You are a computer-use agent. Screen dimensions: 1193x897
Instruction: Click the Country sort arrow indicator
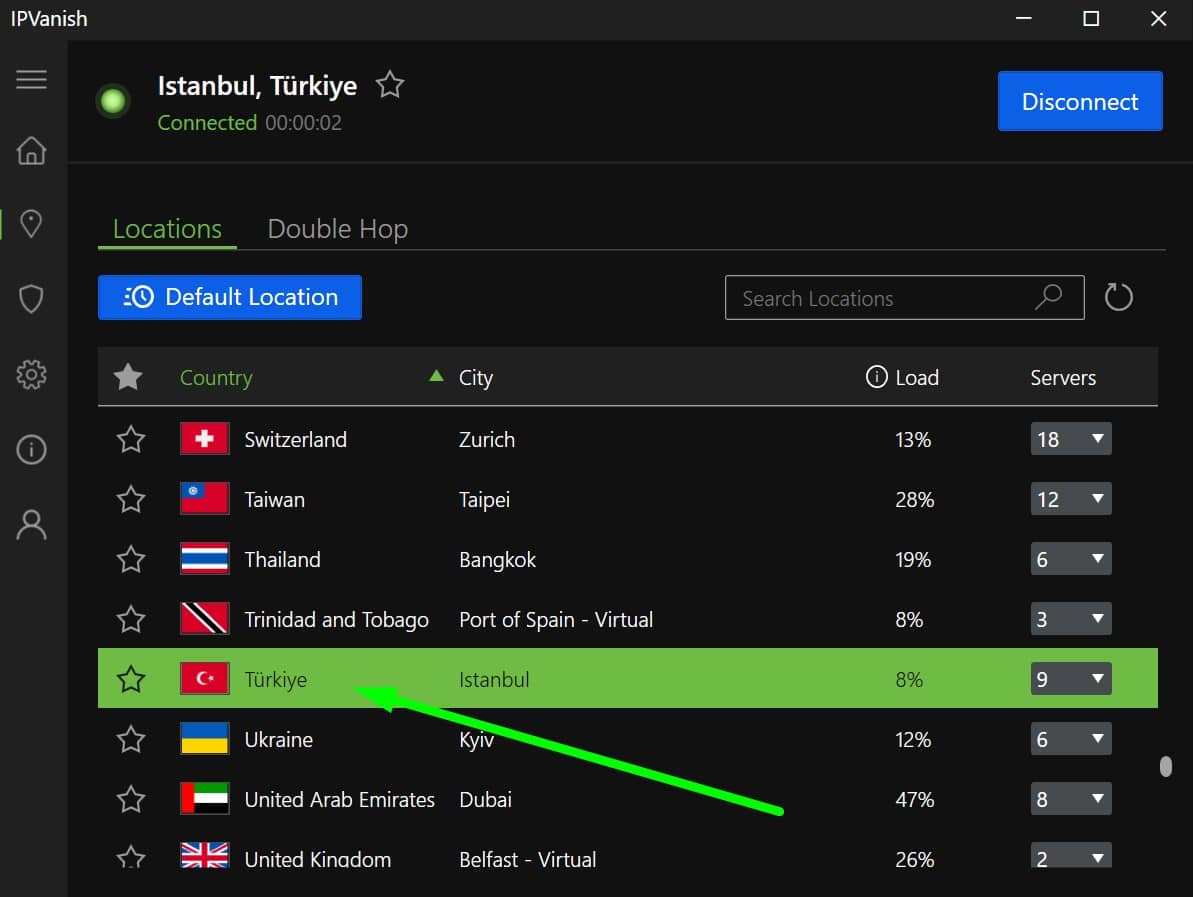pos(436,375)
